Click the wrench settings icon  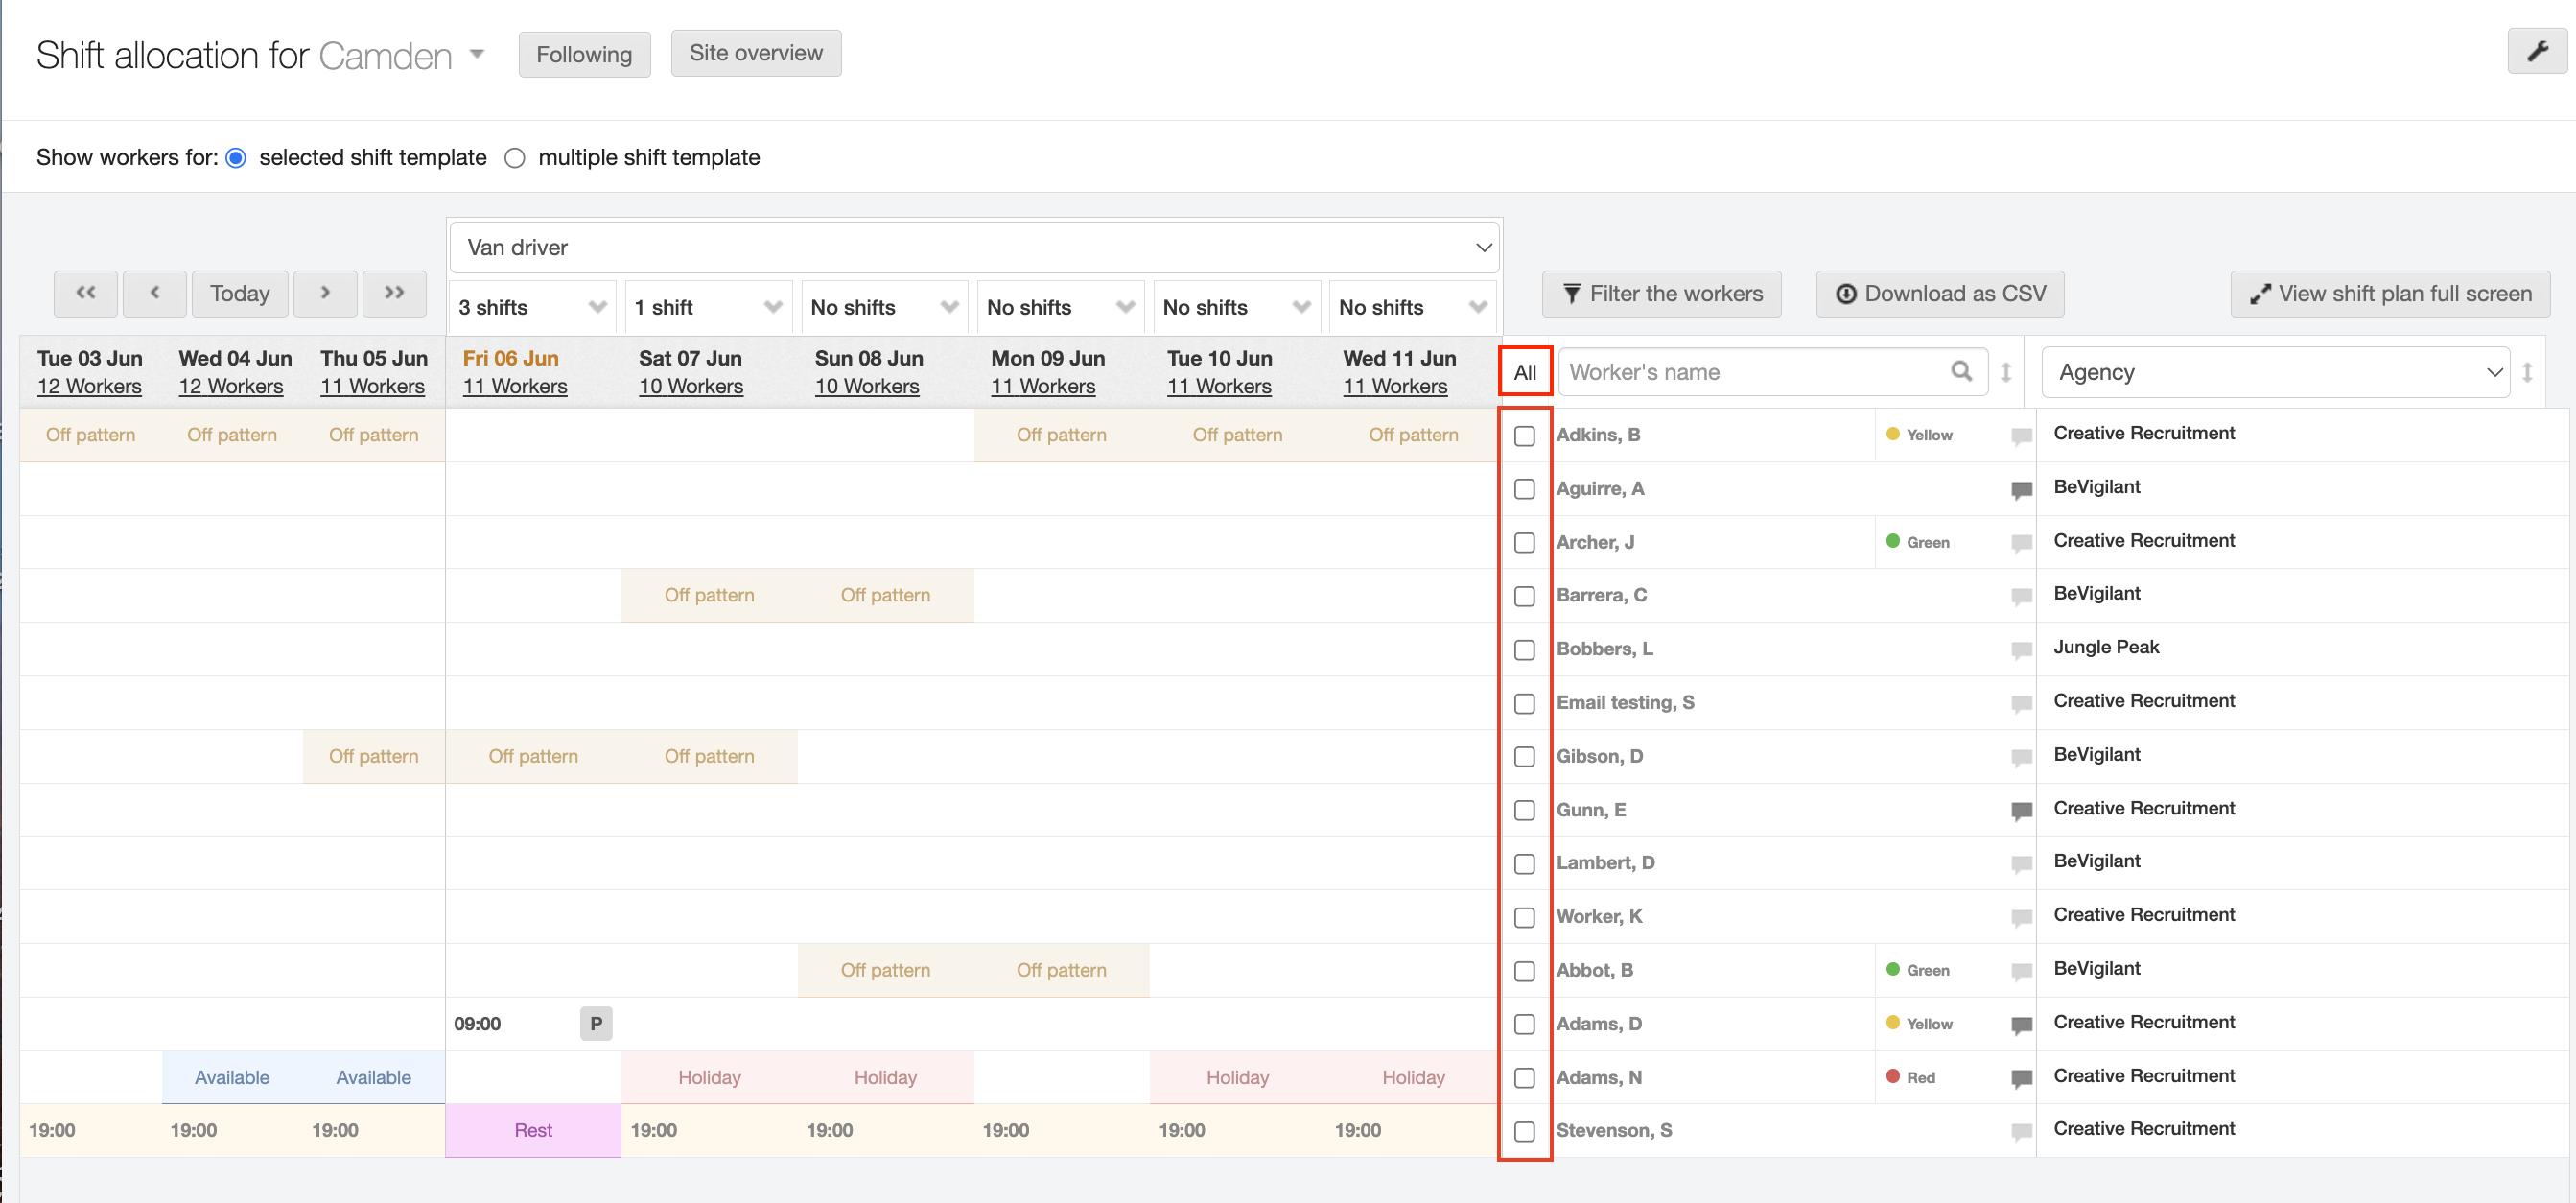tap(2536, 52)
